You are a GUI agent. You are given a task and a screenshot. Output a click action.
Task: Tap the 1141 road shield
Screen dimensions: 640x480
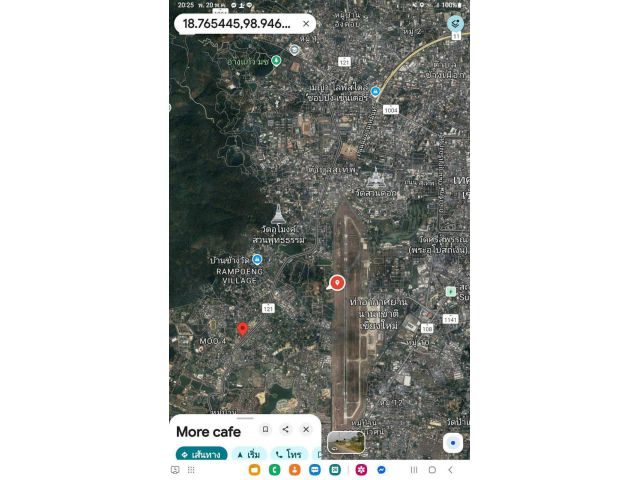450,319
